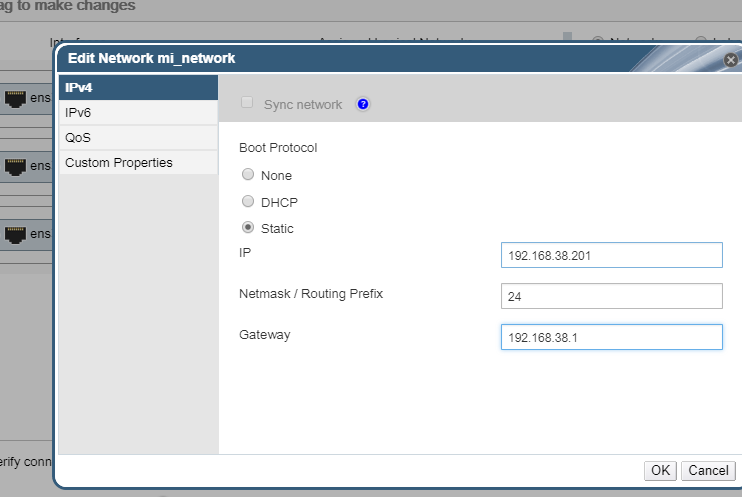The height and width of the screenshot is (497, 742).
Task: Tick the Sync network checkbox
Action: (x=247, y=102)
